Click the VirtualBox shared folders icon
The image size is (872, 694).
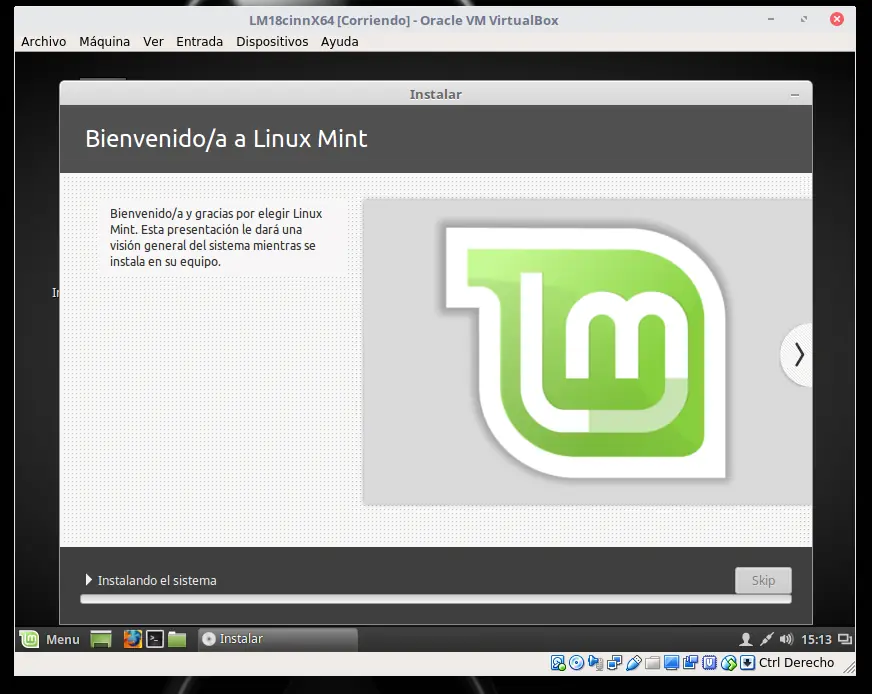pyautogui.click(x=652, y=663)
